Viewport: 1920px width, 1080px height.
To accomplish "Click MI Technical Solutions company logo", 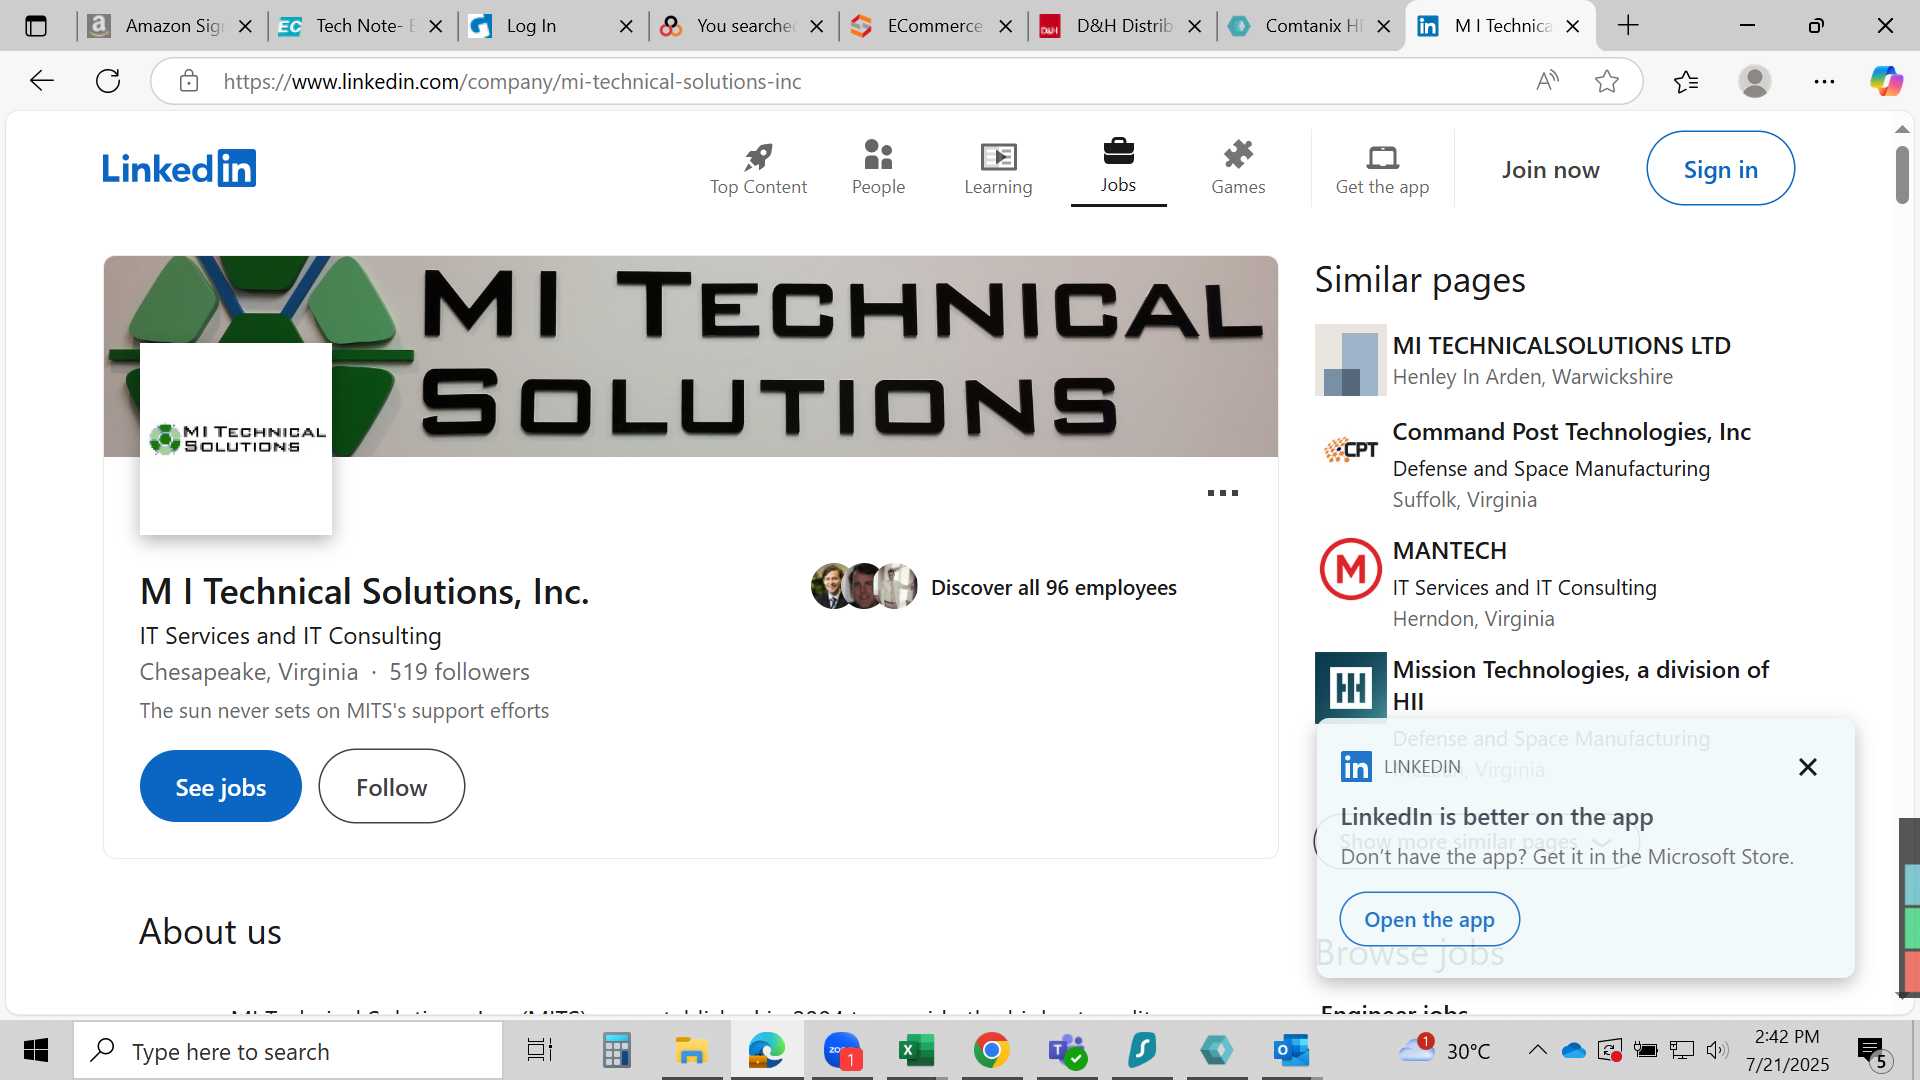I will tap(236, 439).
